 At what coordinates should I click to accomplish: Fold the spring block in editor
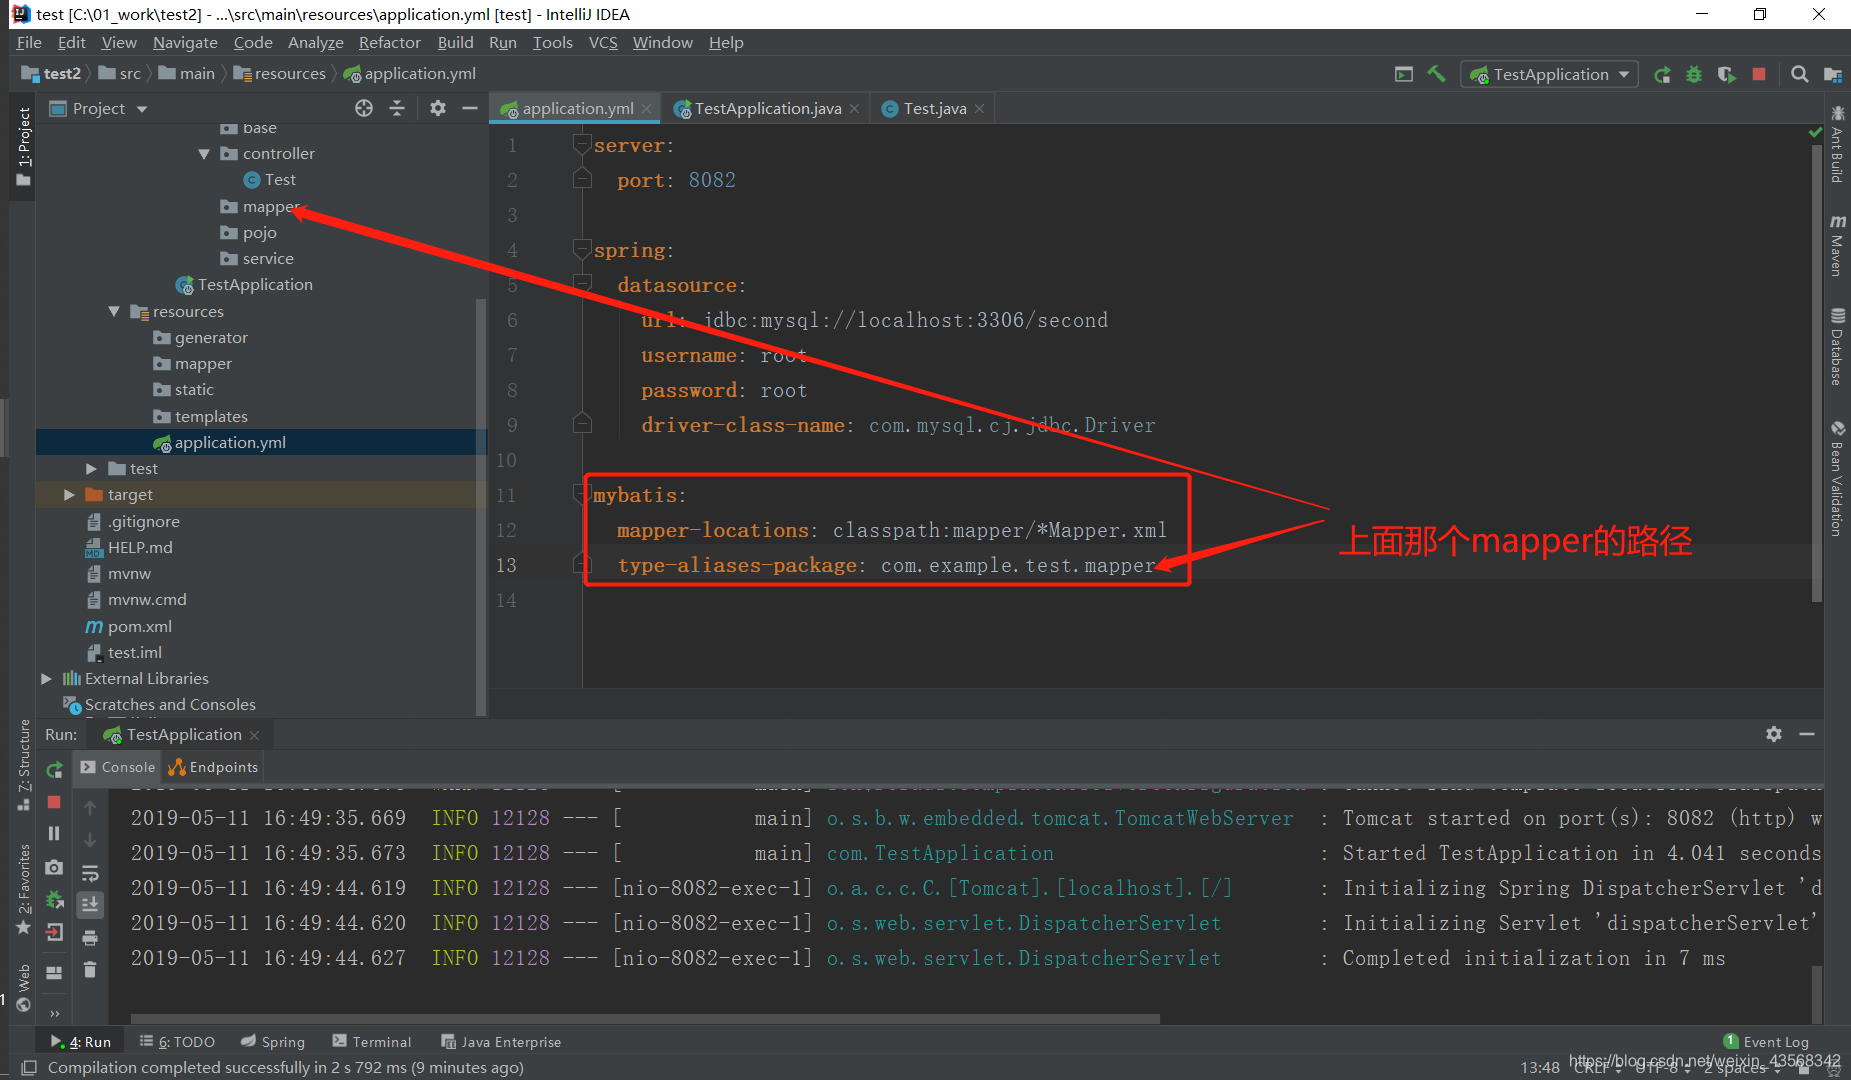click(x=581, y=249)
